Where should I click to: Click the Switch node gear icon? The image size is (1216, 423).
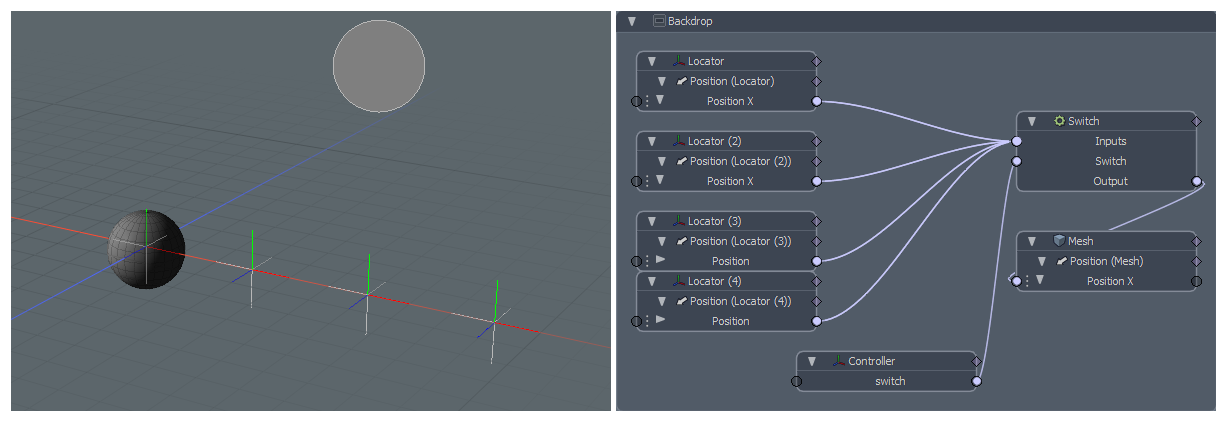point(1059,121)
